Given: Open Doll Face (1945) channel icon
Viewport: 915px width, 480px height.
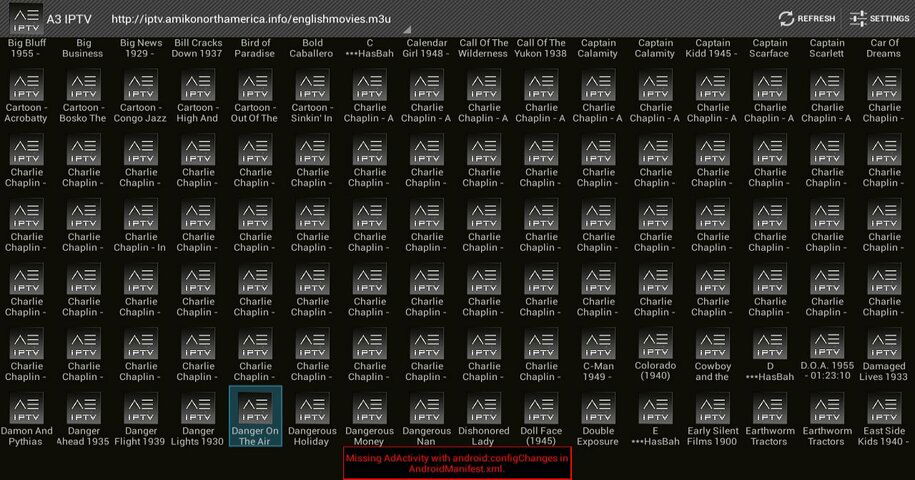Looking at the screenshot, I should [x=541, y=409].
